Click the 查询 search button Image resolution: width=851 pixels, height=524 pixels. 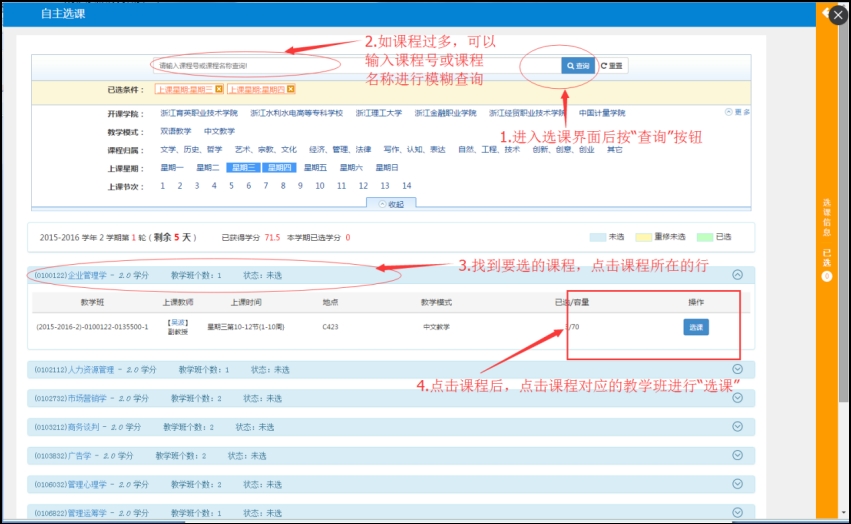coord(578,66)
